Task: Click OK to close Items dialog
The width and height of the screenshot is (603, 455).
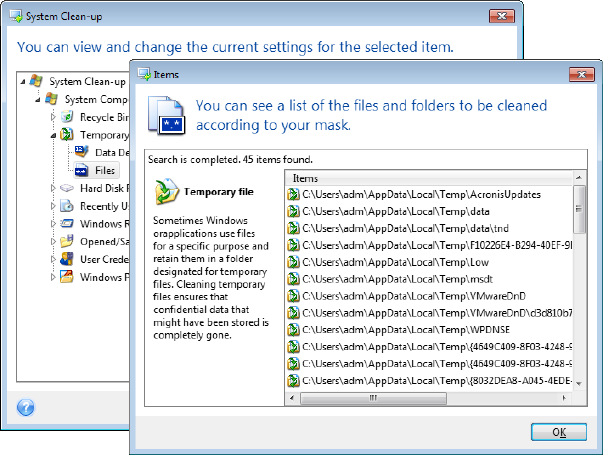Action: point(559,432)
